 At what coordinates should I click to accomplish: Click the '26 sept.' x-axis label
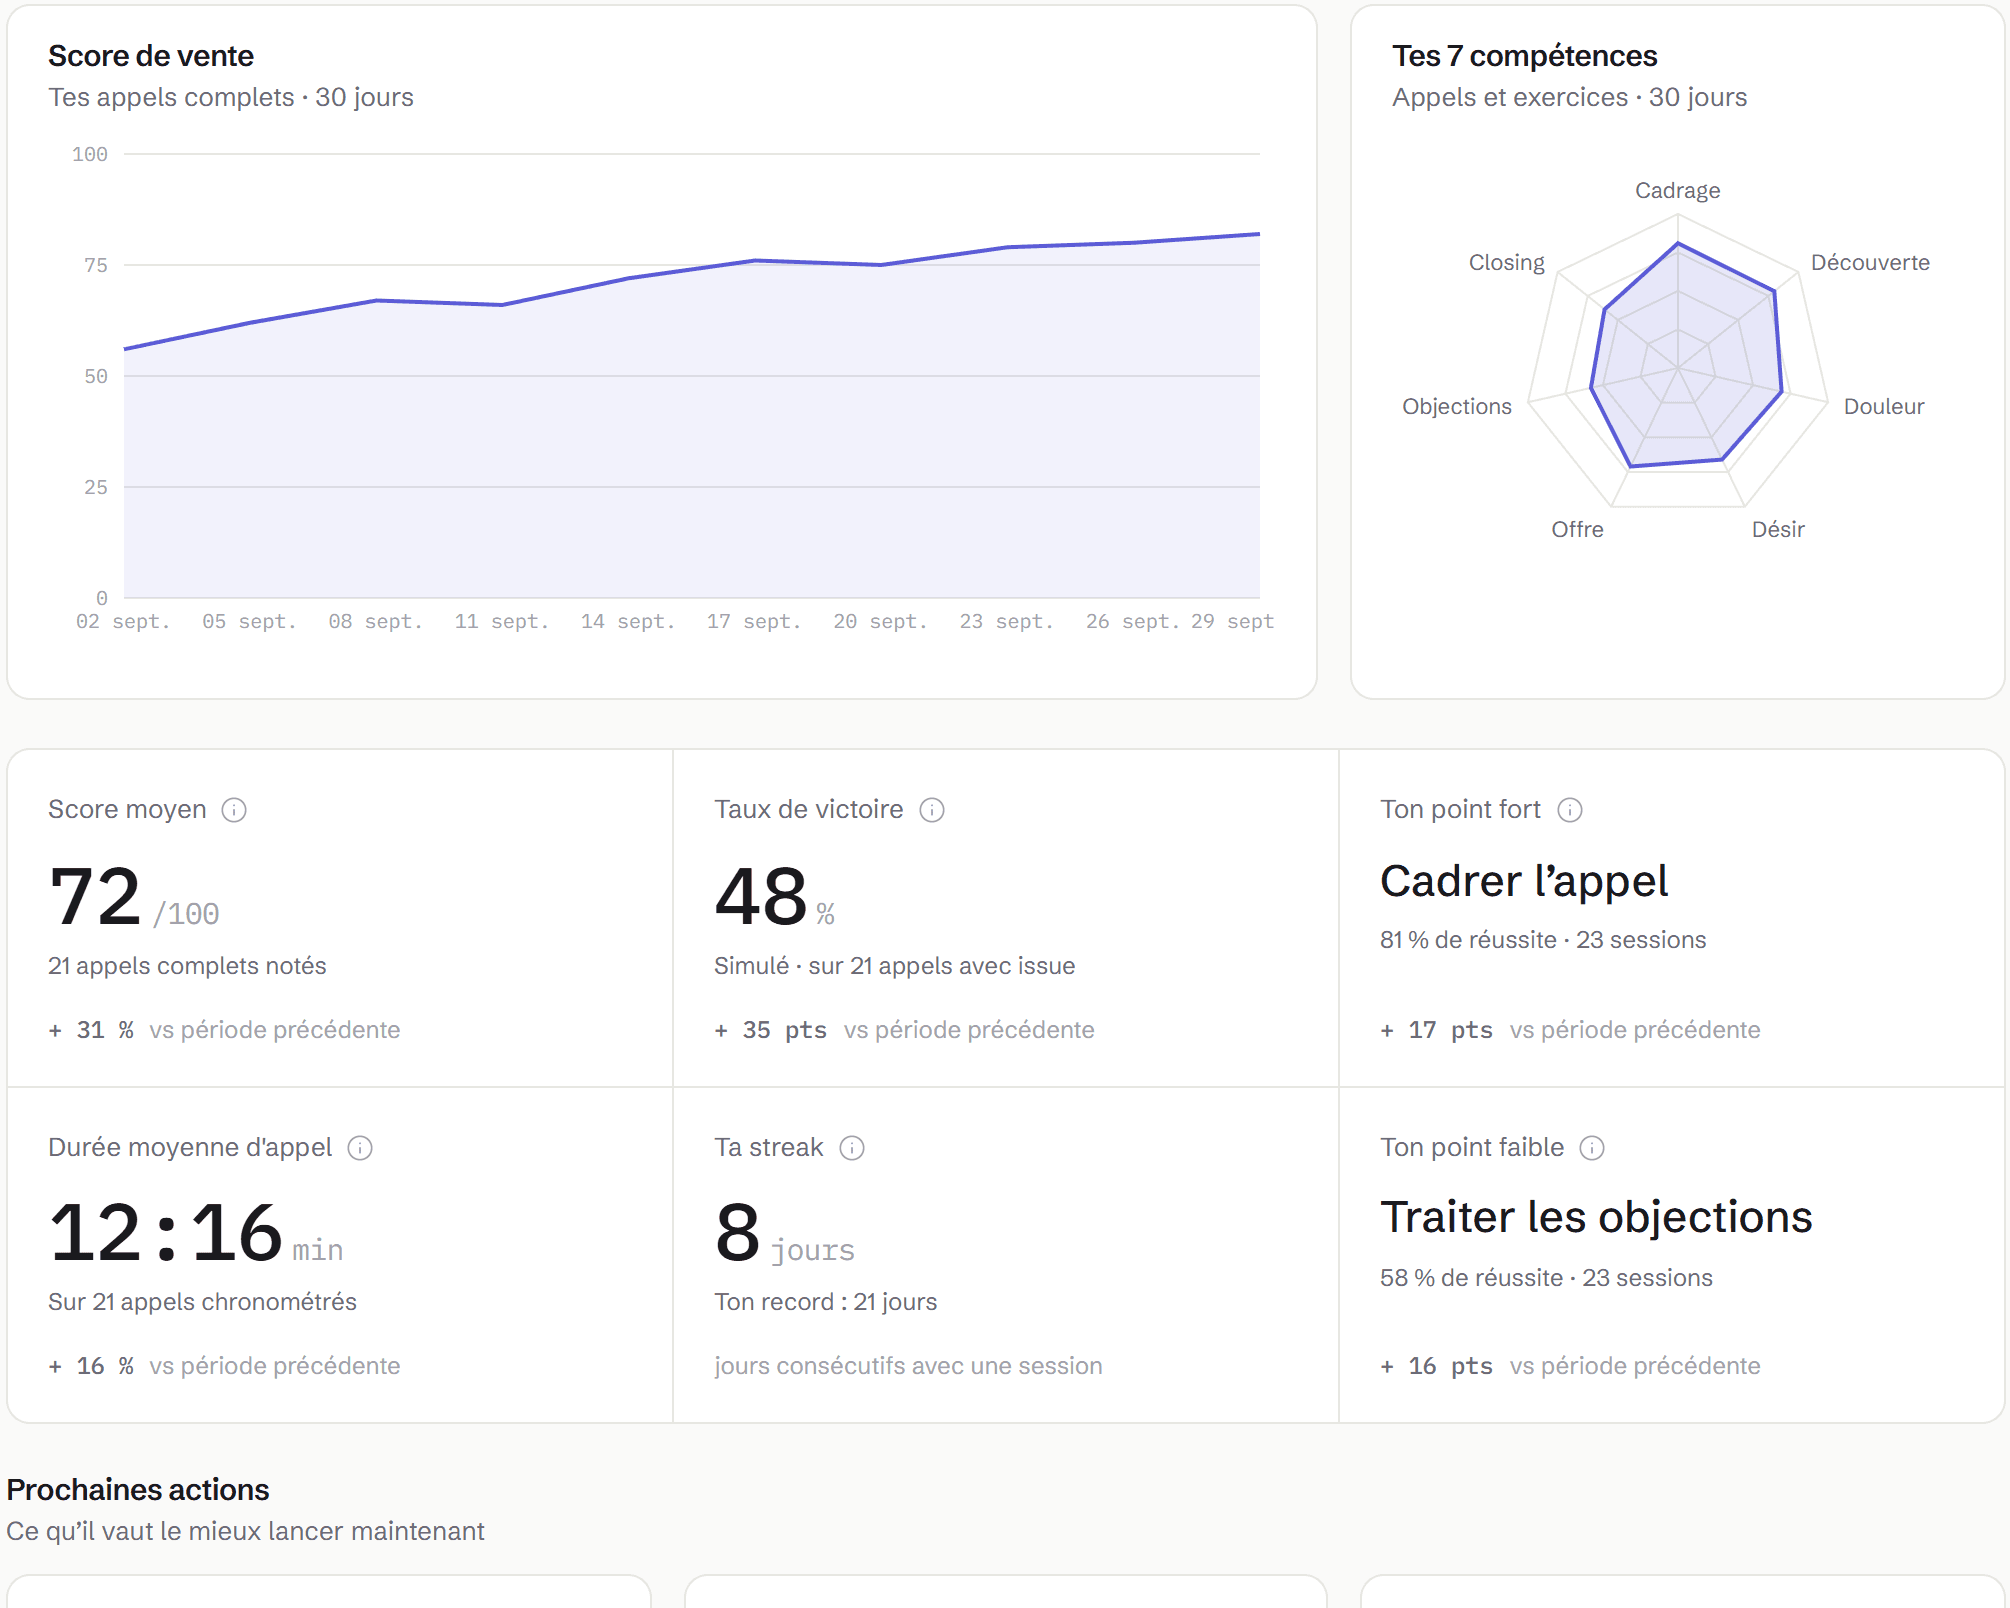(x=1133, y=622)
